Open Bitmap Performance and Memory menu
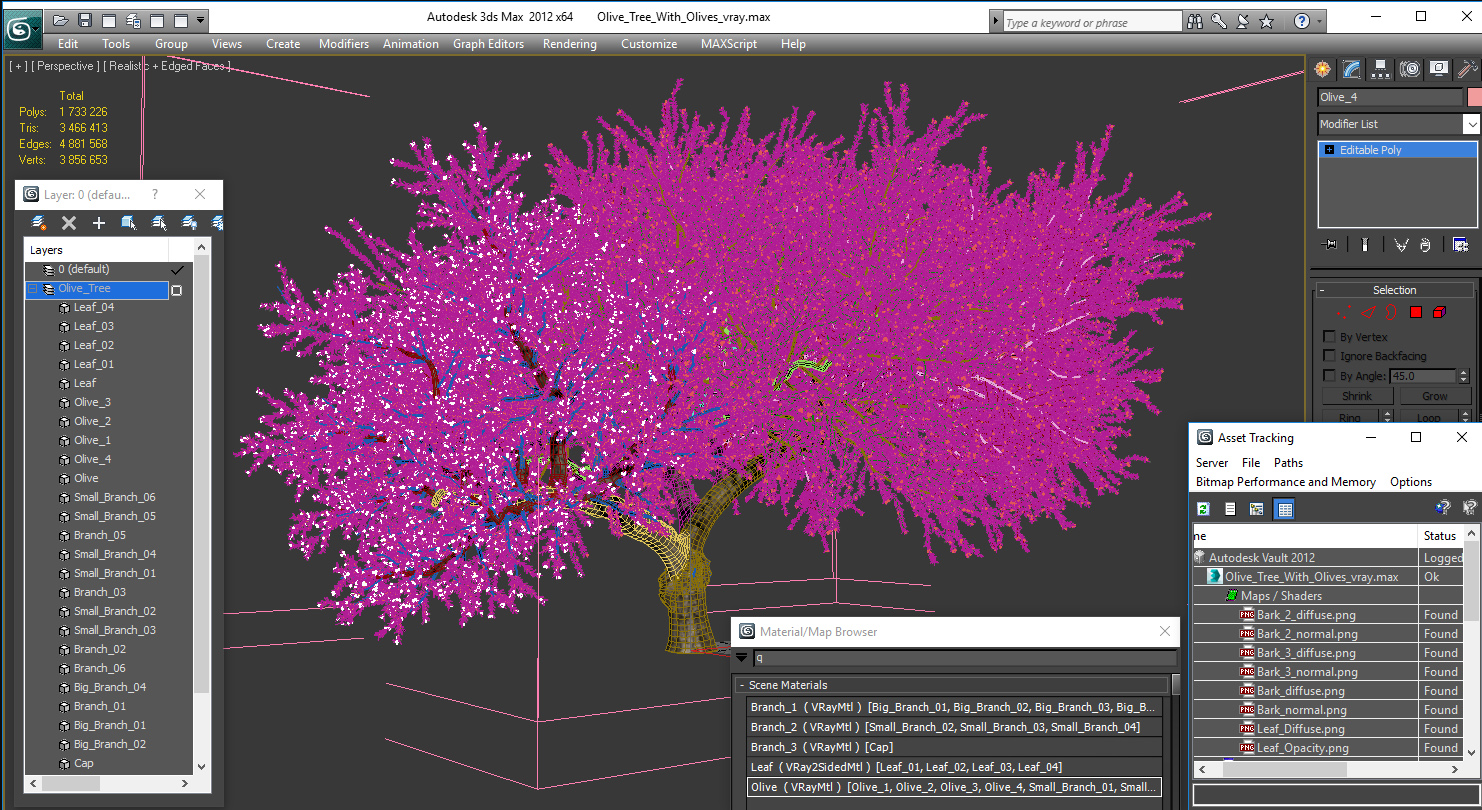This screenshot has height=810, width=1482. (x=1286, y=482)
